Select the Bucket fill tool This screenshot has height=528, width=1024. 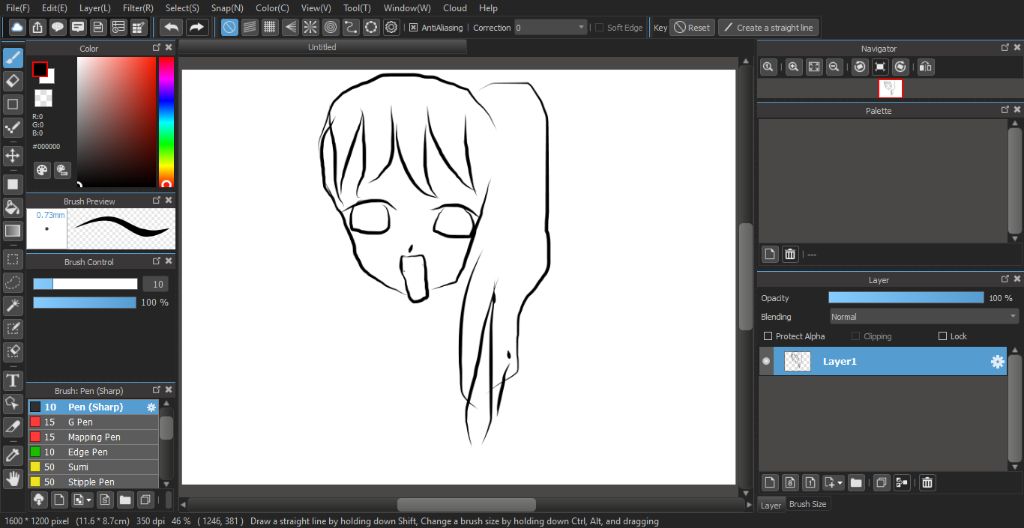coord(13,208)
